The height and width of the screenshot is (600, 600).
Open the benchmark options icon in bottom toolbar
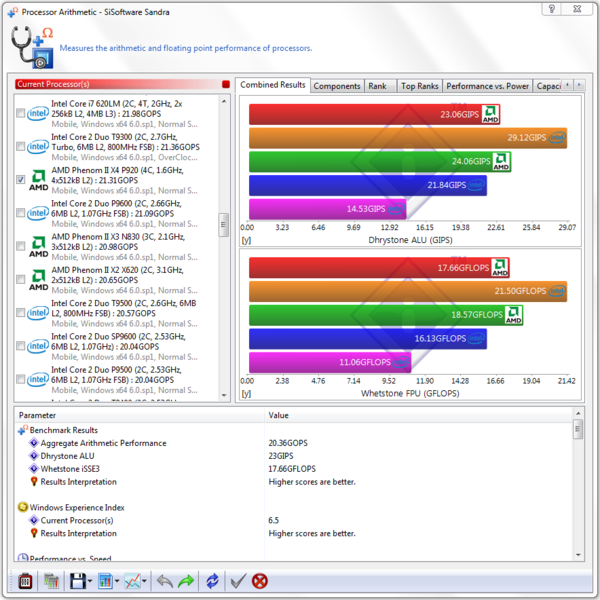tap(25, 581)
